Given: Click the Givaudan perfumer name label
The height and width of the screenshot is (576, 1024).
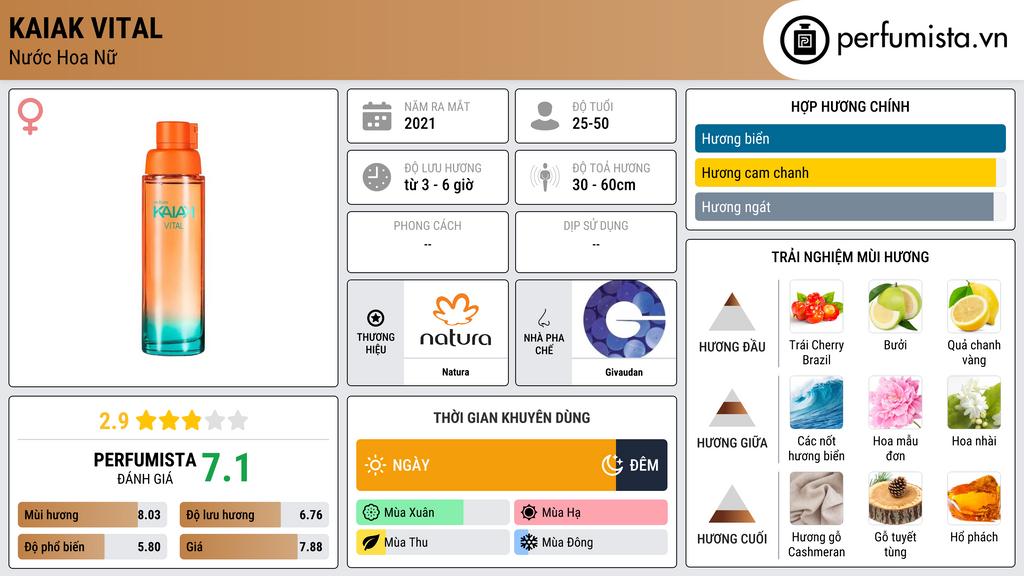Looking at the screenshot, I should click(x=624, y=372).
